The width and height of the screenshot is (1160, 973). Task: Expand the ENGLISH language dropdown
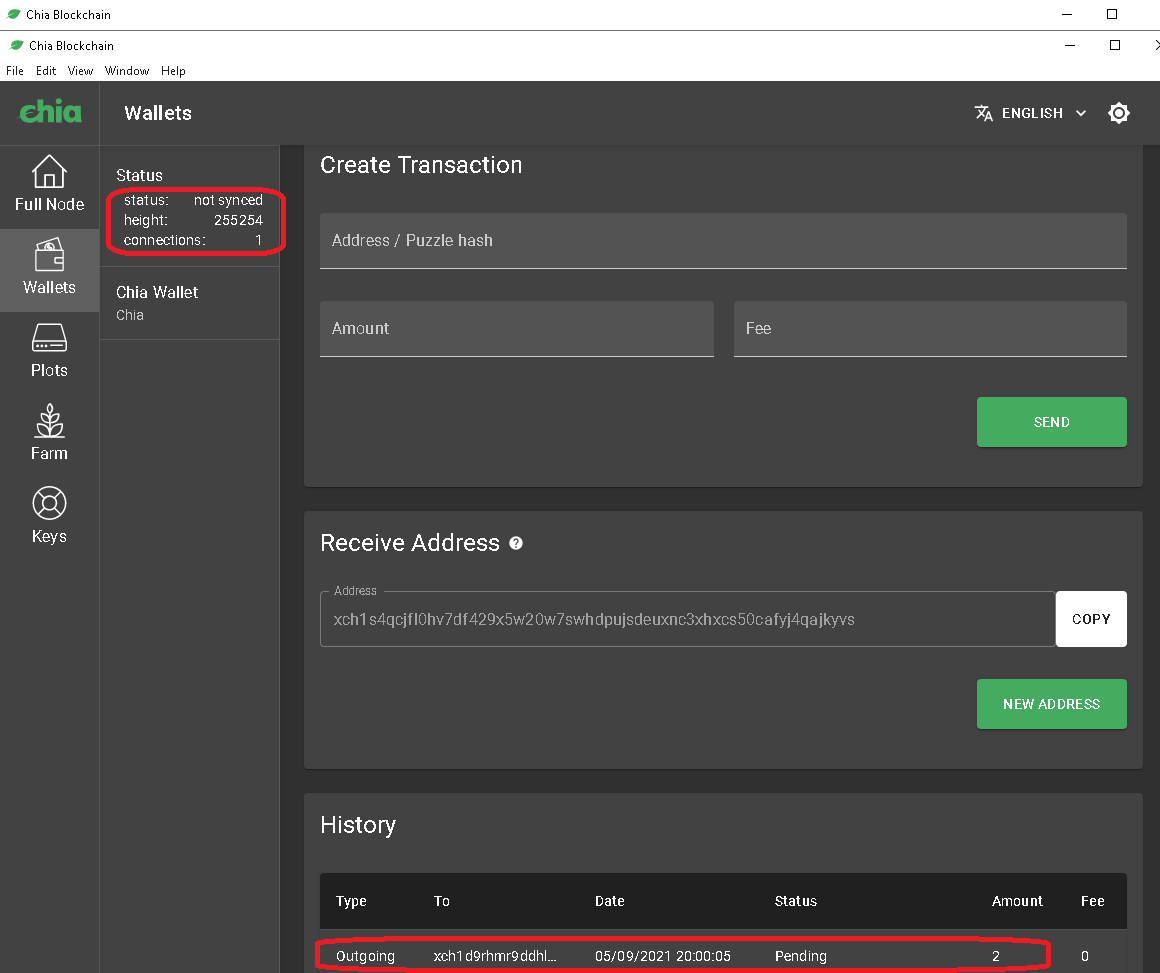click(1031, 113)
